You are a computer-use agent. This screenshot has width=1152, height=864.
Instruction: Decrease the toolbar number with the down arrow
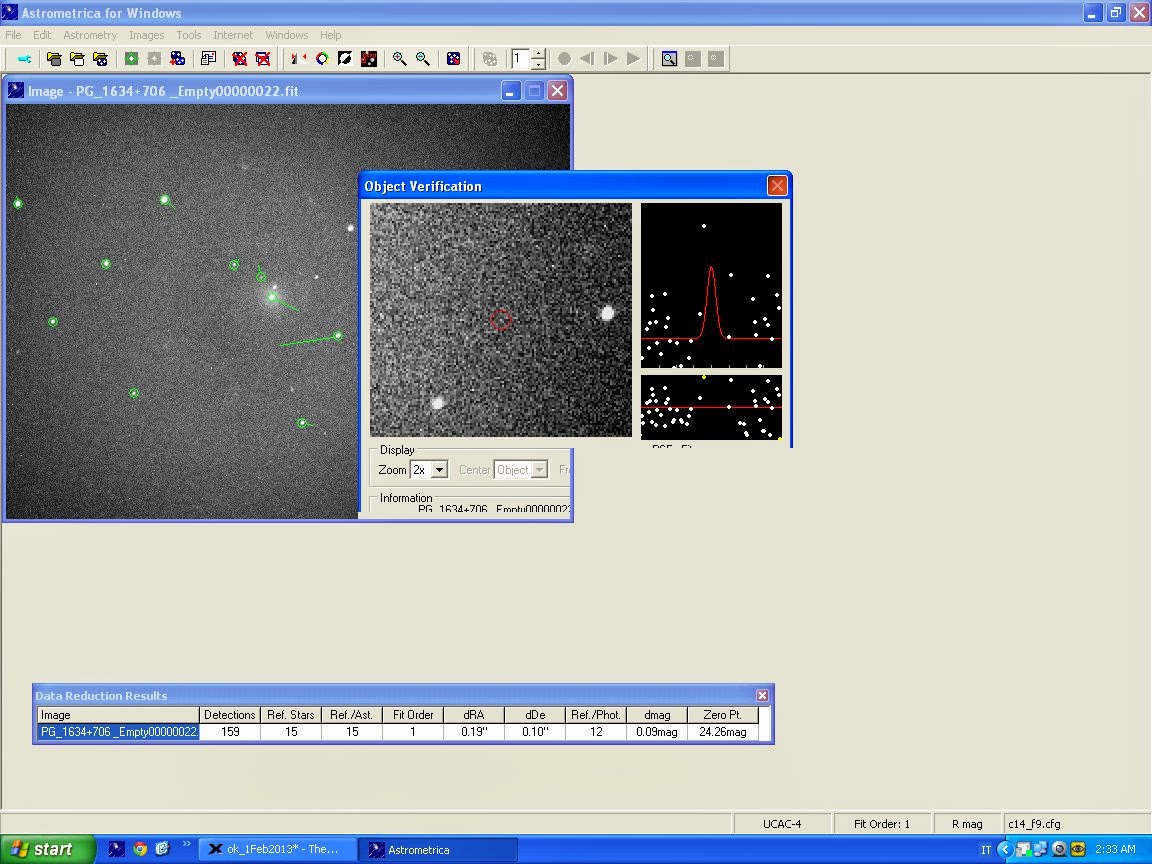[x=538, y=64]
